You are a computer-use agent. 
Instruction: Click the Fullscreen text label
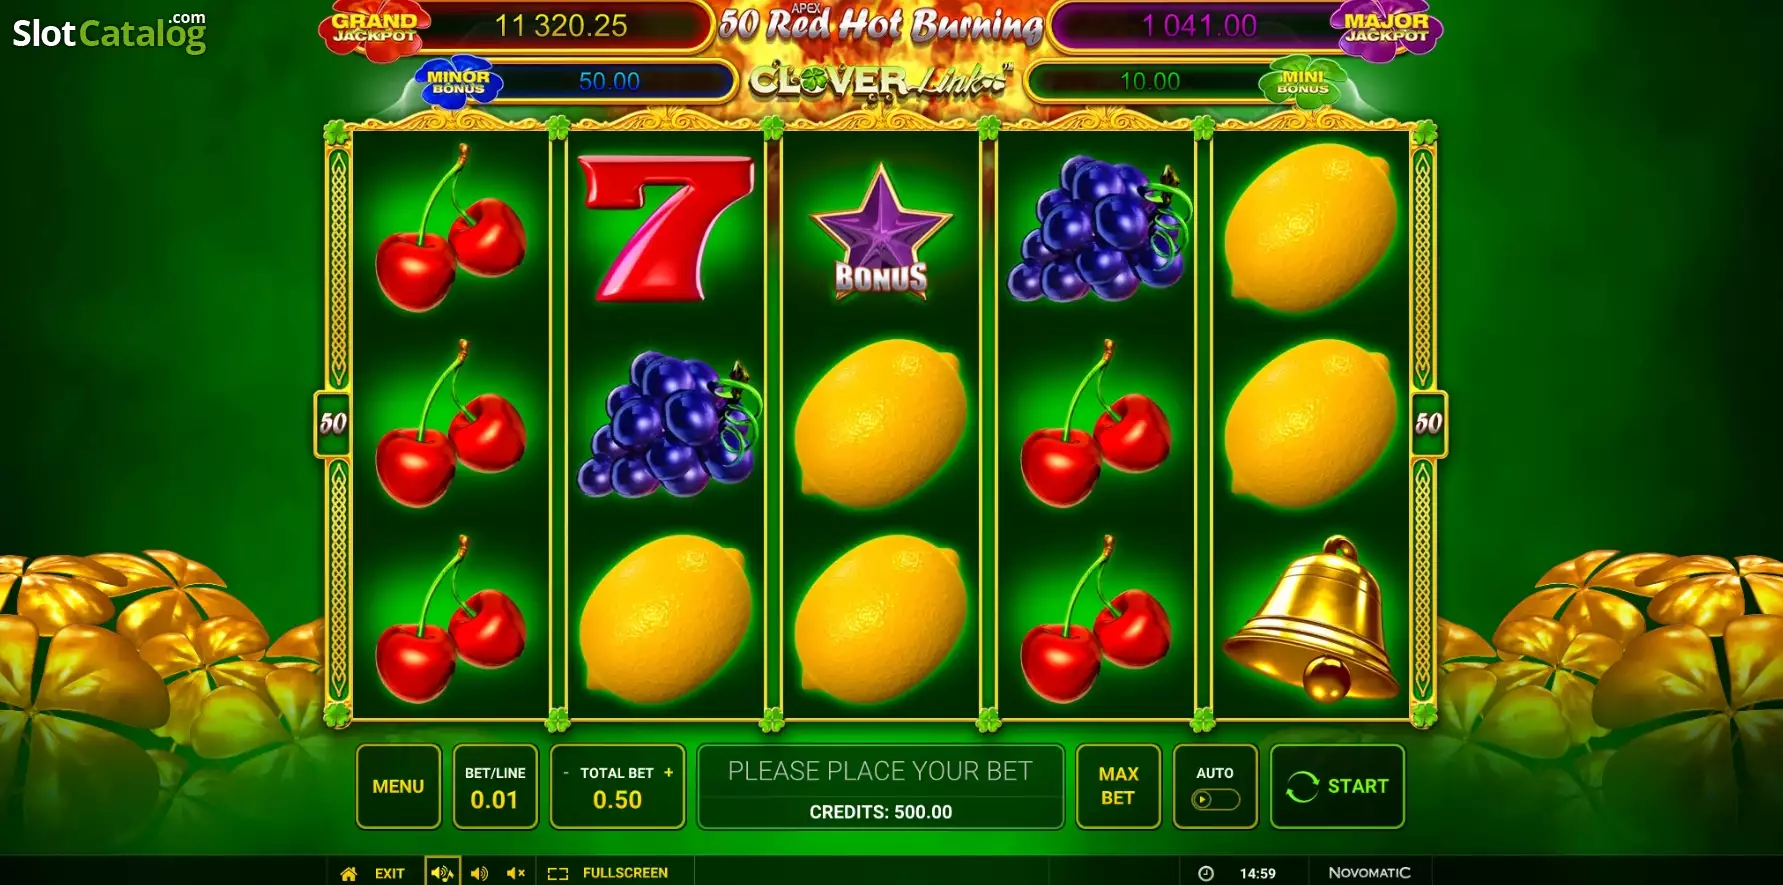coord(625,873)
